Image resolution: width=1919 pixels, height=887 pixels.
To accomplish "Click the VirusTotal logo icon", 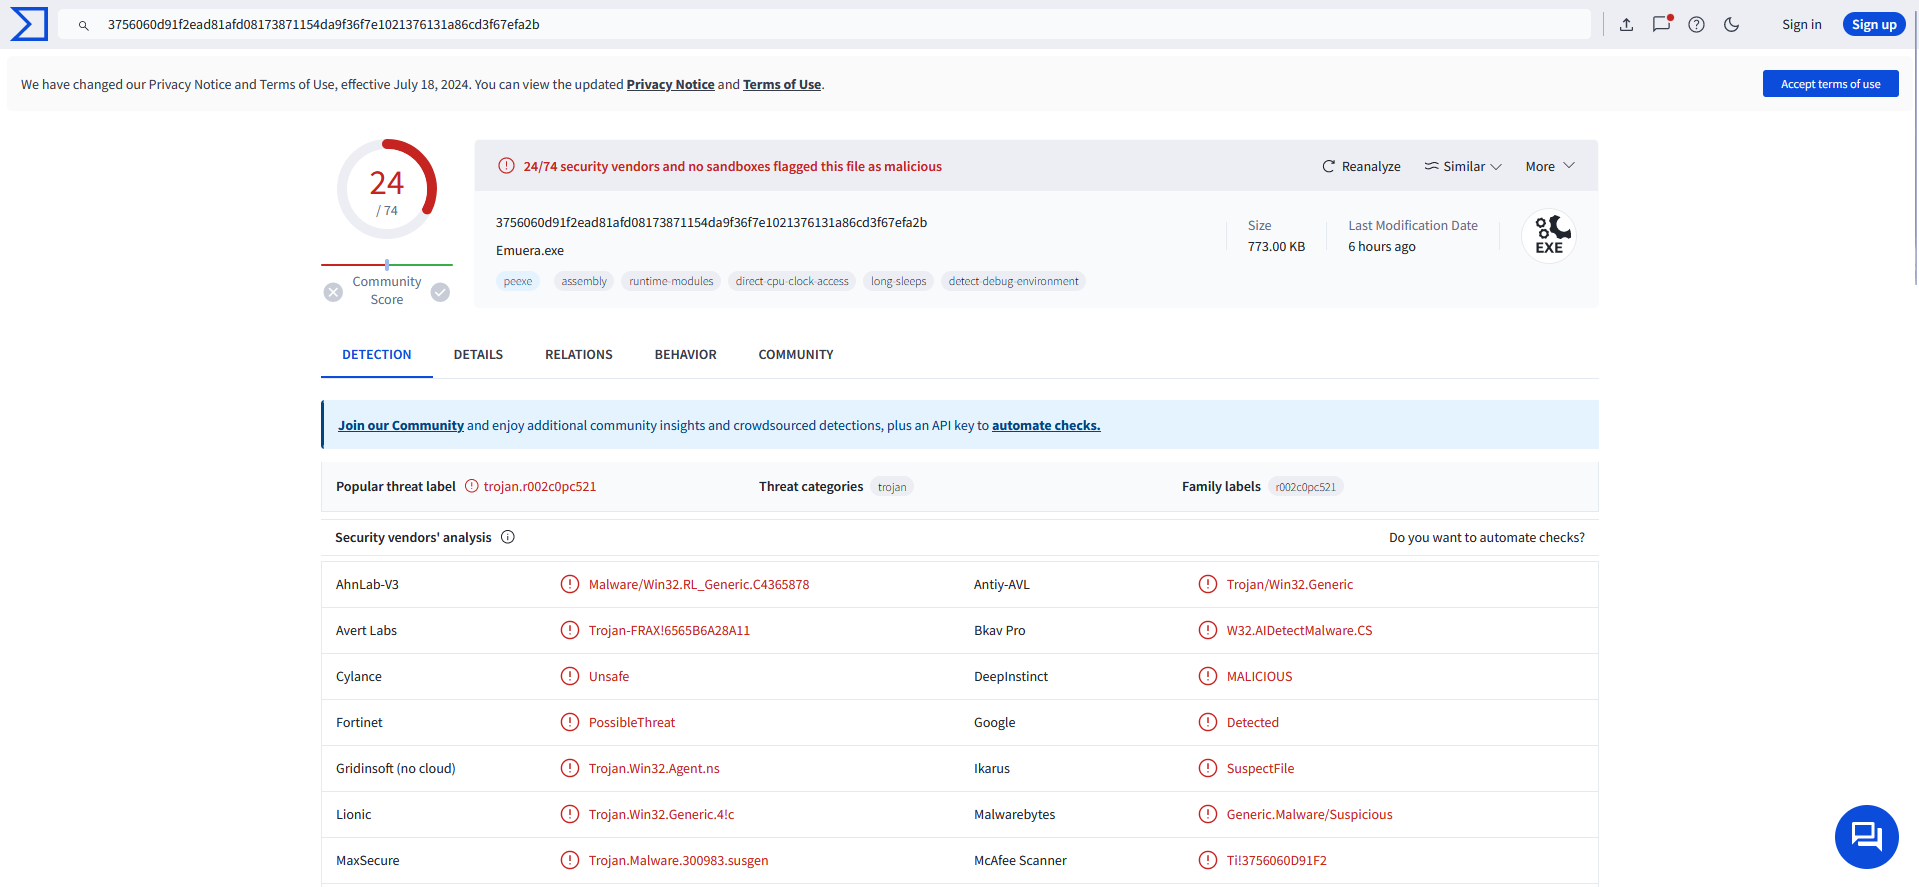I will pyautogui.click(x=29, y=24).
